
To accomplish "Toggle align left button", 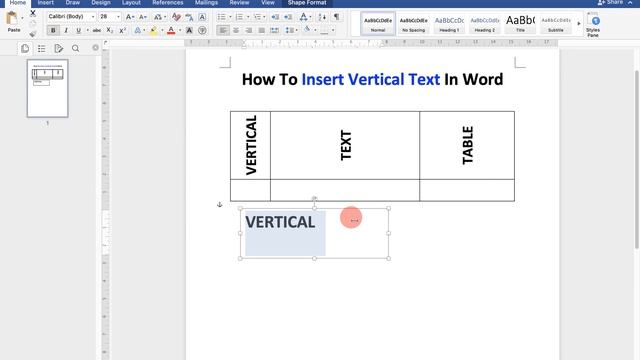I will click(x=223, y=30).
